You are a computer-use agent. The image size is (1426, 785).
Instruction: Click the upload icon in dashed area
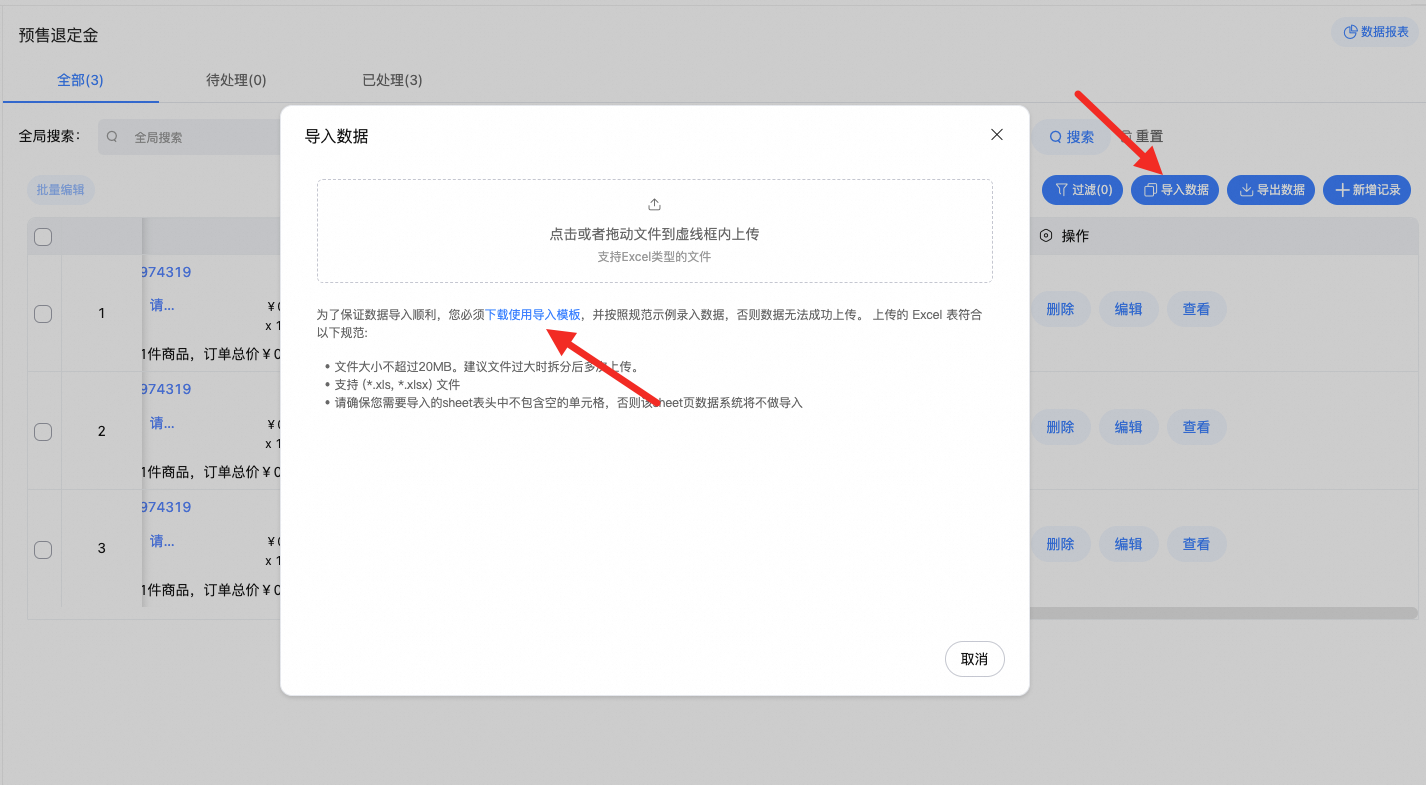click(x=654, y=205)
